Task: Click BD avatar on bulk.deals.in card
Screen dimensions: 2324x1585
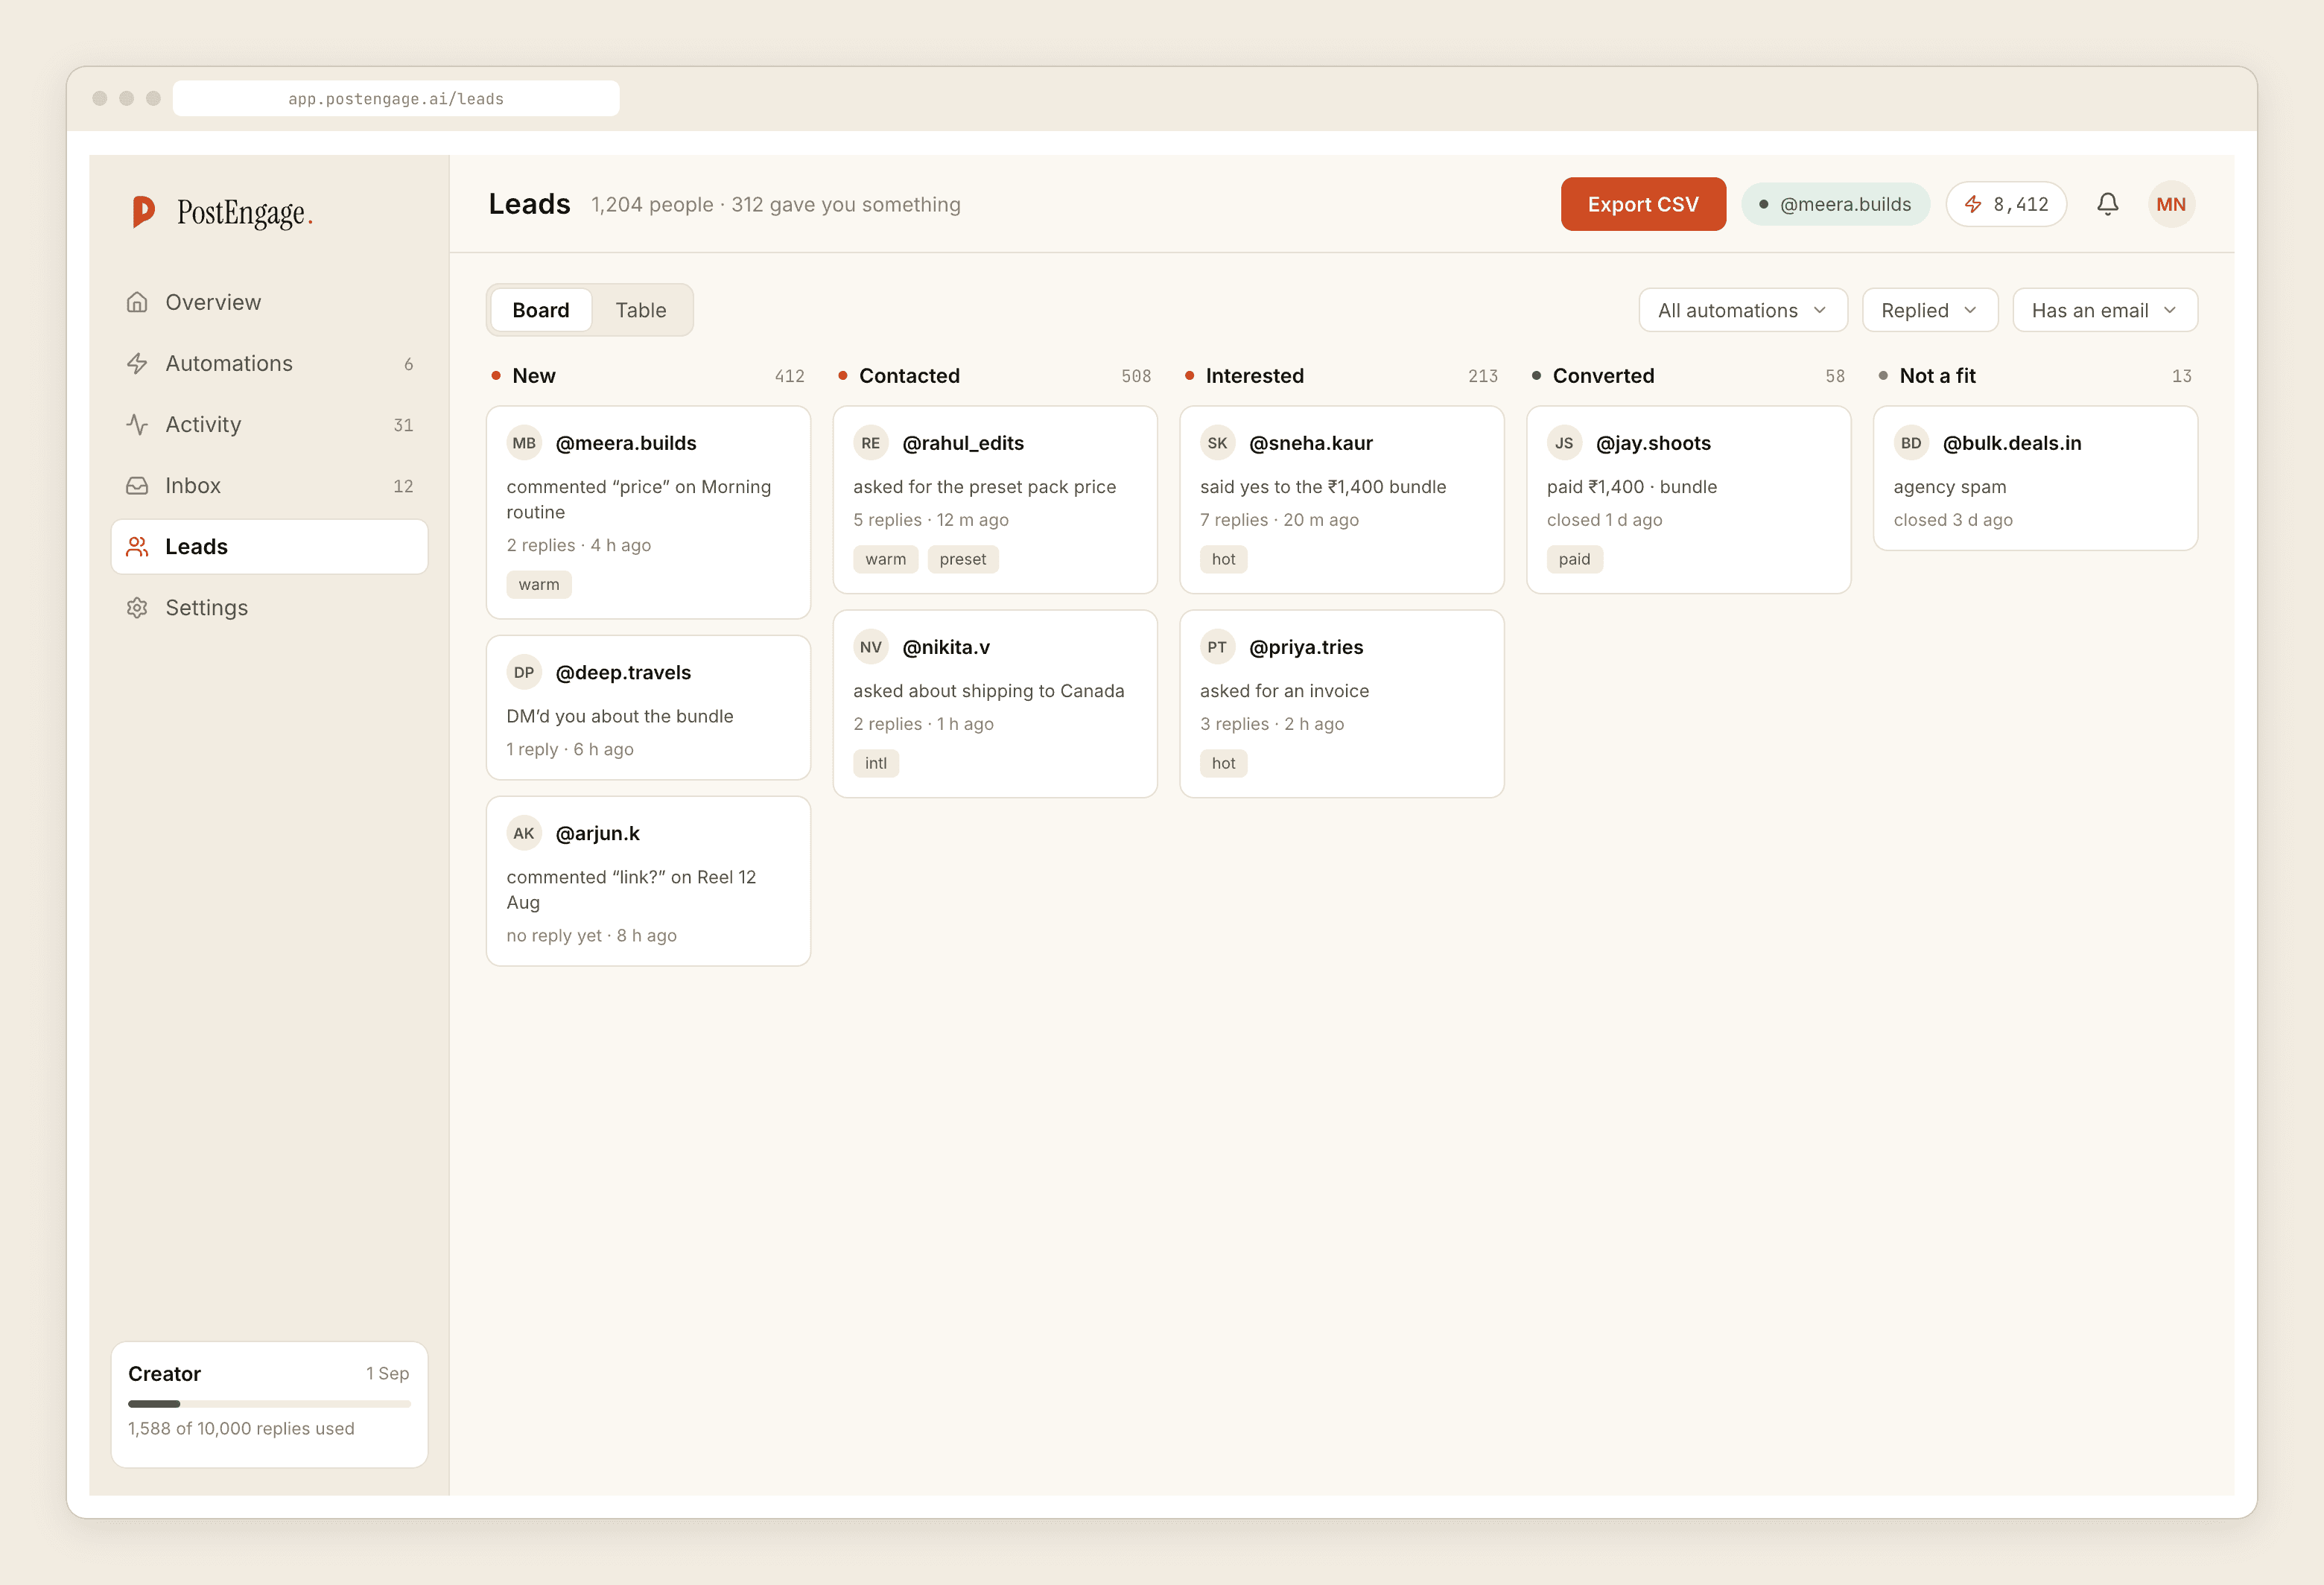Action: coord(1911,443)
